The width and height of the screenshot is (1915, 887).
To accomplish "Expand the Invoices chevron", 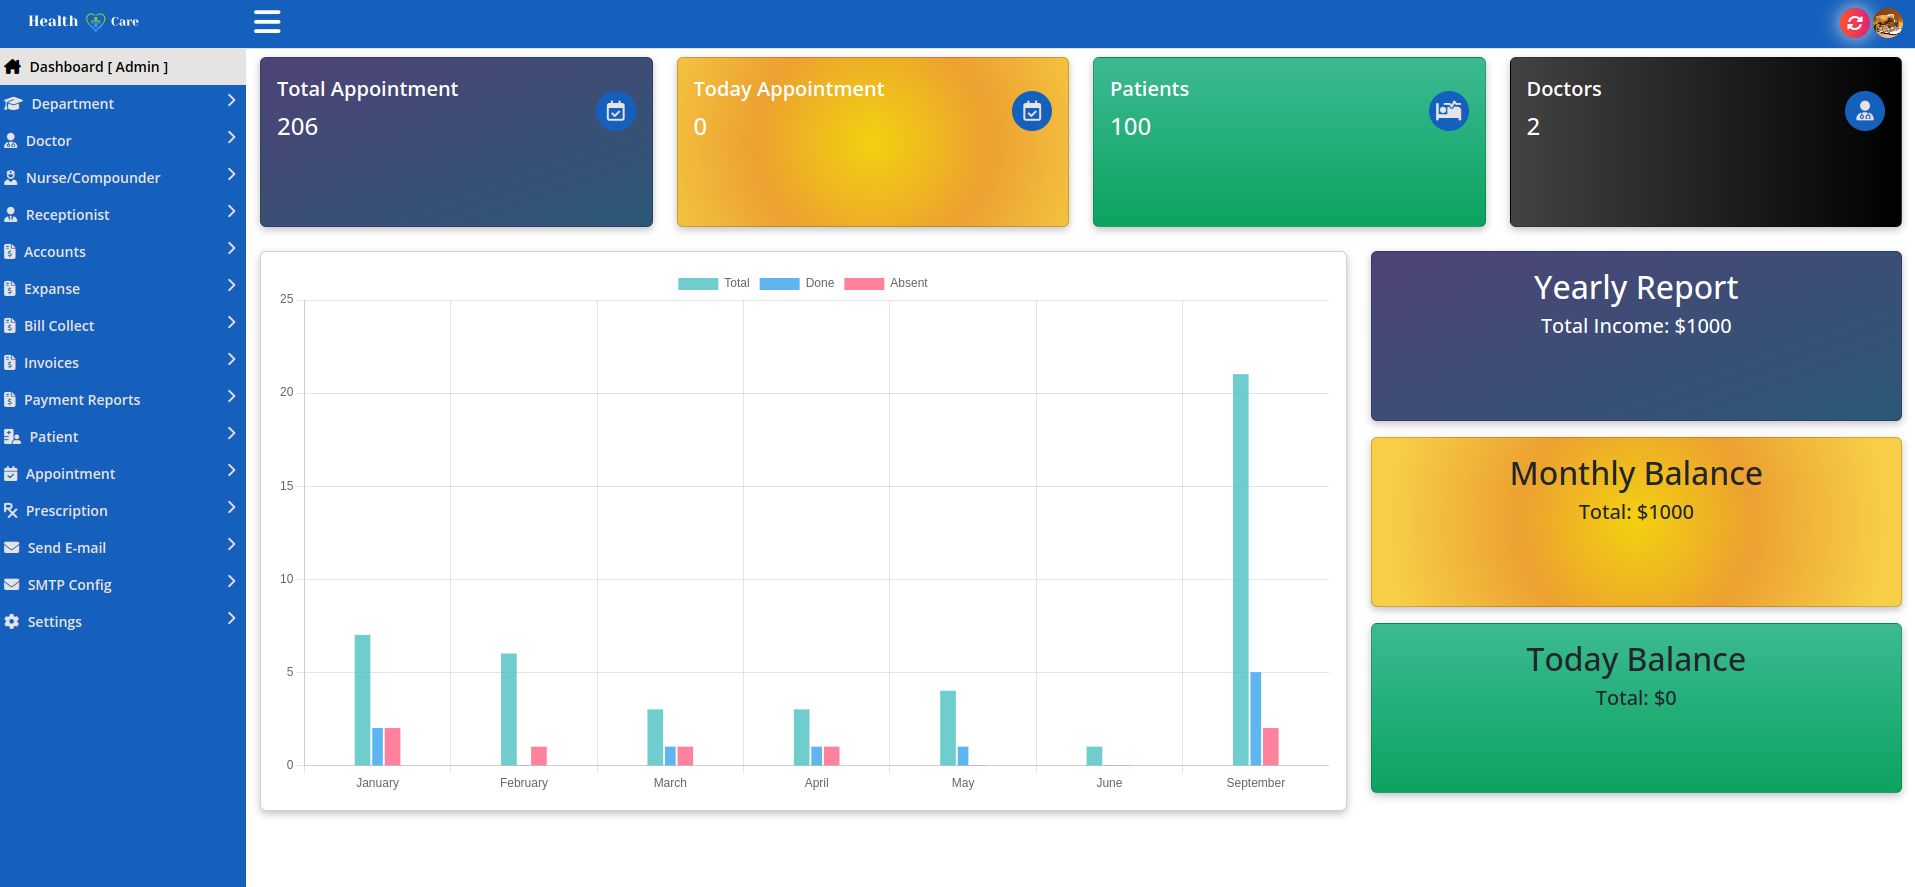I will click(x=231, y=359).
